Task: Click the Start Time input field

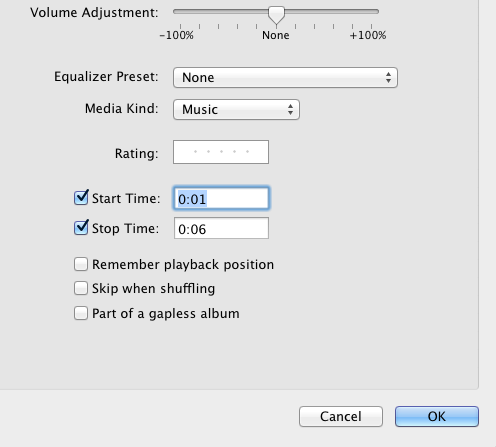Action: click(221, 199)
